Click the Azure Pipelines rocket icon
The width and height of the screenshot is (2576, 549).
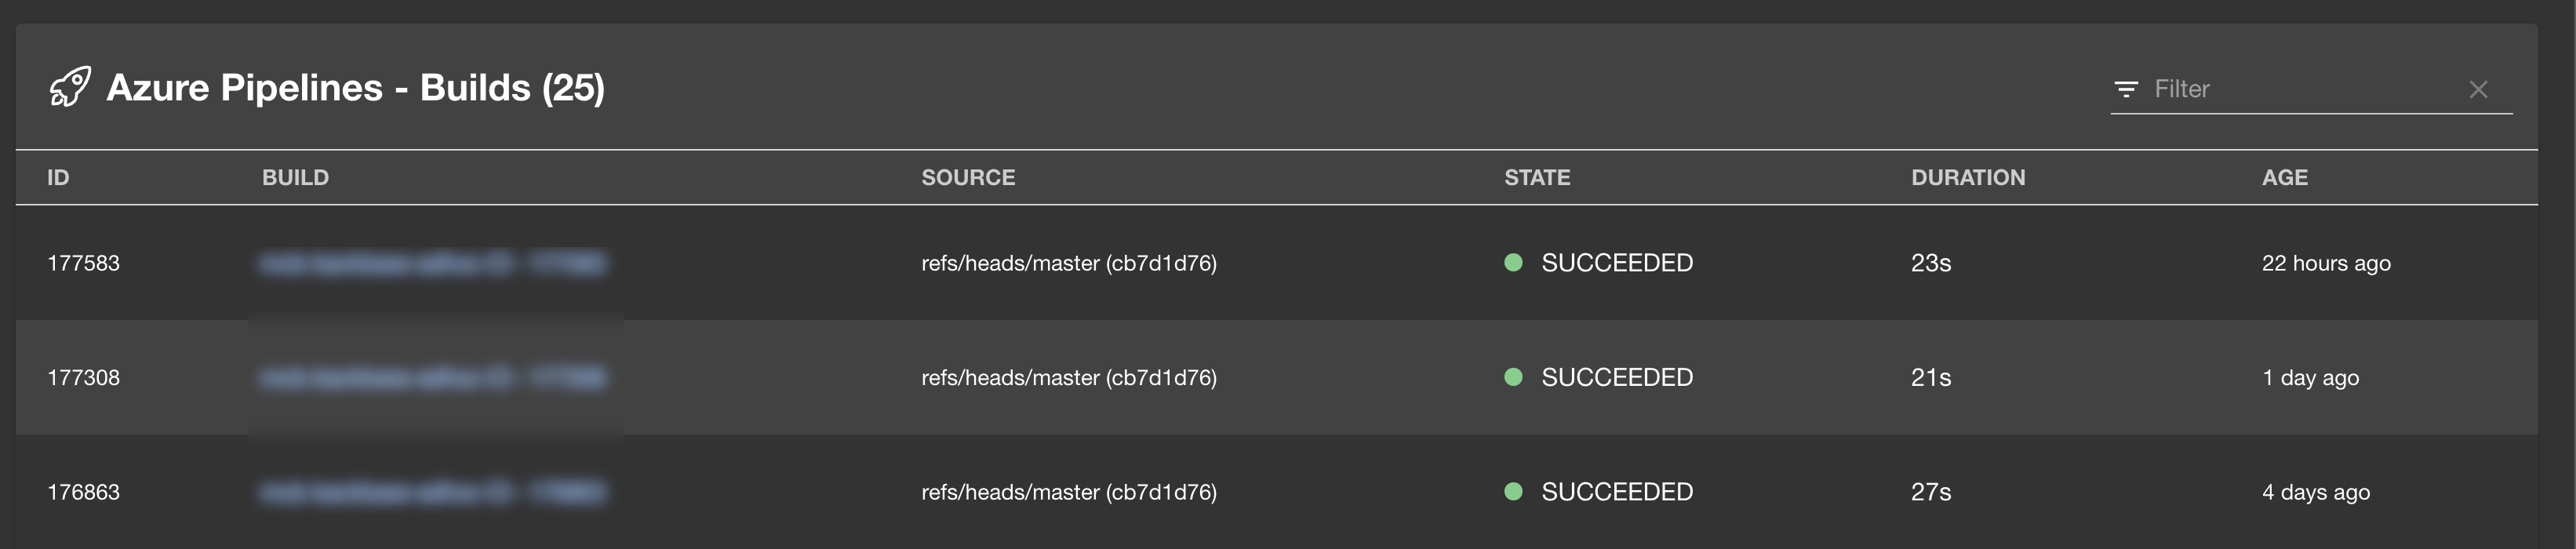(70, 88)
